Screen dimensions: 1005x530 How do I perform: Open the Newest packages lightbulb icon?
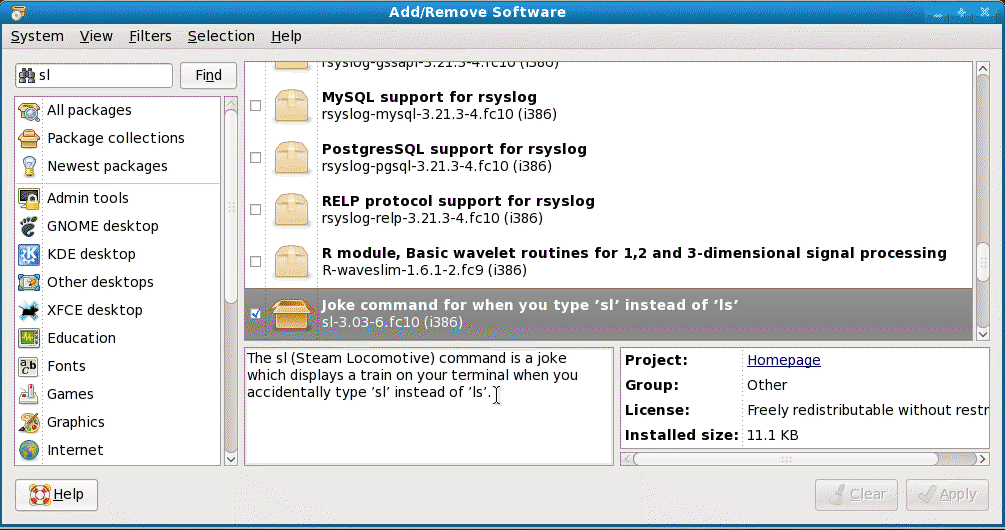tap(29, 166)
